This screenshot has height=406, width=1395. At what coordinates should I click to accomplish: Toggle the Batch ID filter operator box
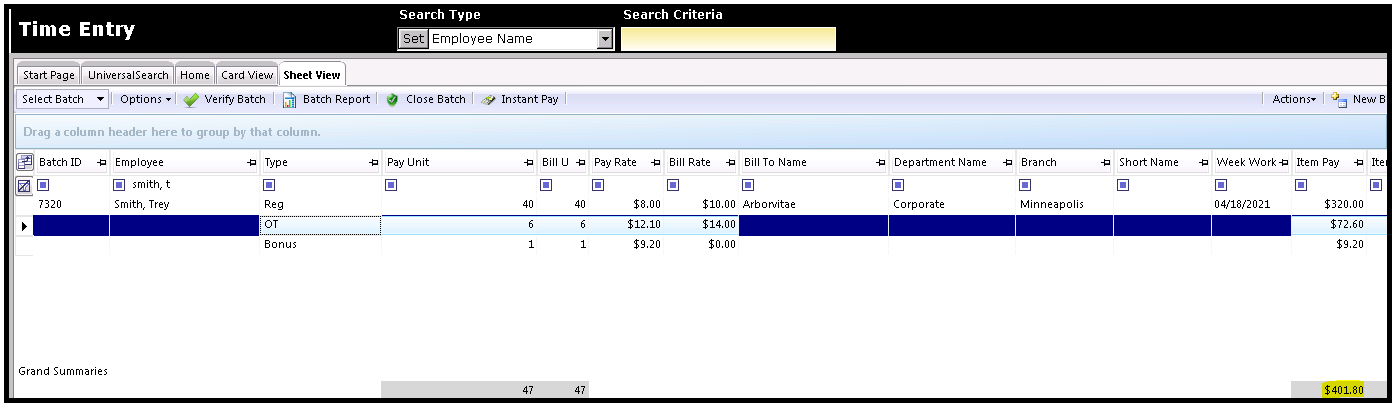[x=43, y=185]
